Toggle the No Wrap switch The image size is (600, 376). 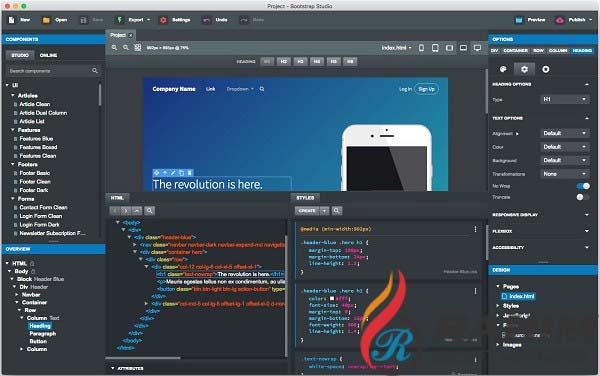[583, 186]
